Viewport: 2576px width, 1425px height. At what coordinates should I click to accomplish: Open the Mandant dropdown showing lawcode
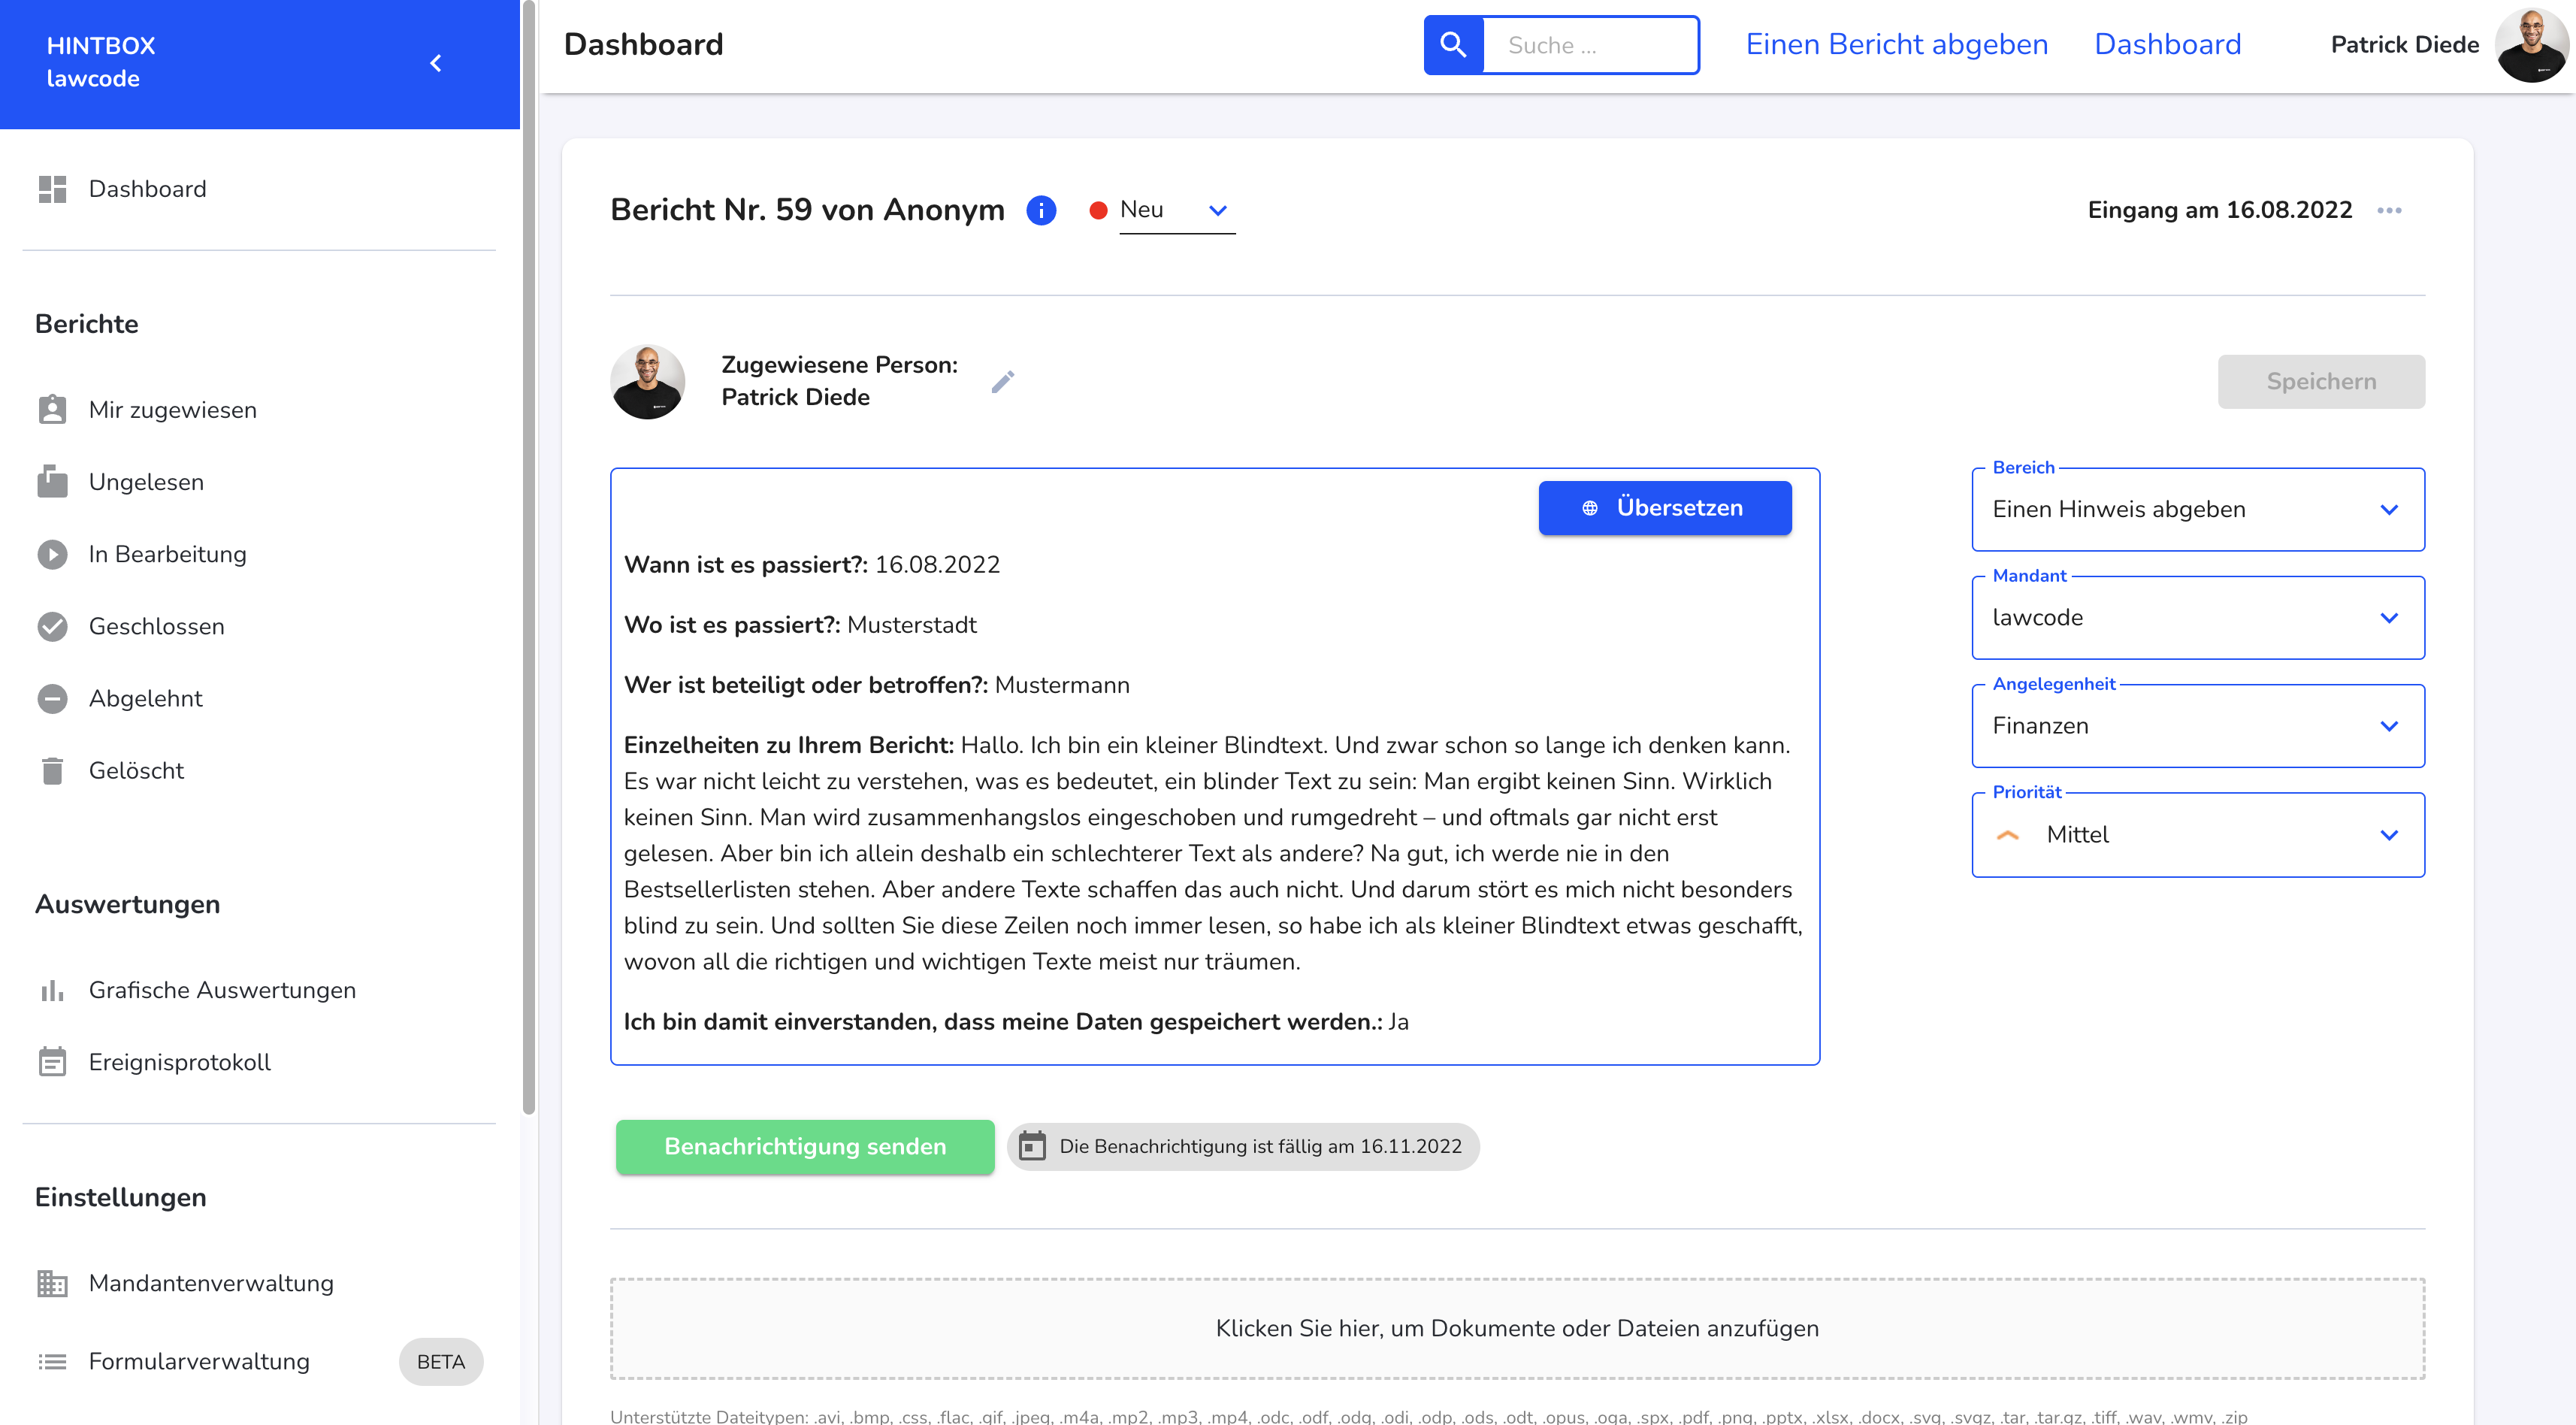(2390, 617)
